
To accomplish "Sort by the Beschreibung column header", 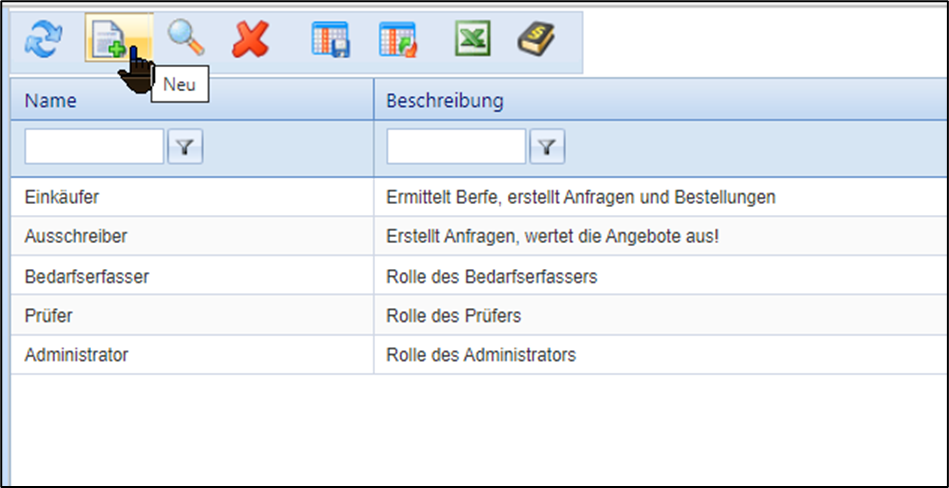I will [x=445, y=101].
